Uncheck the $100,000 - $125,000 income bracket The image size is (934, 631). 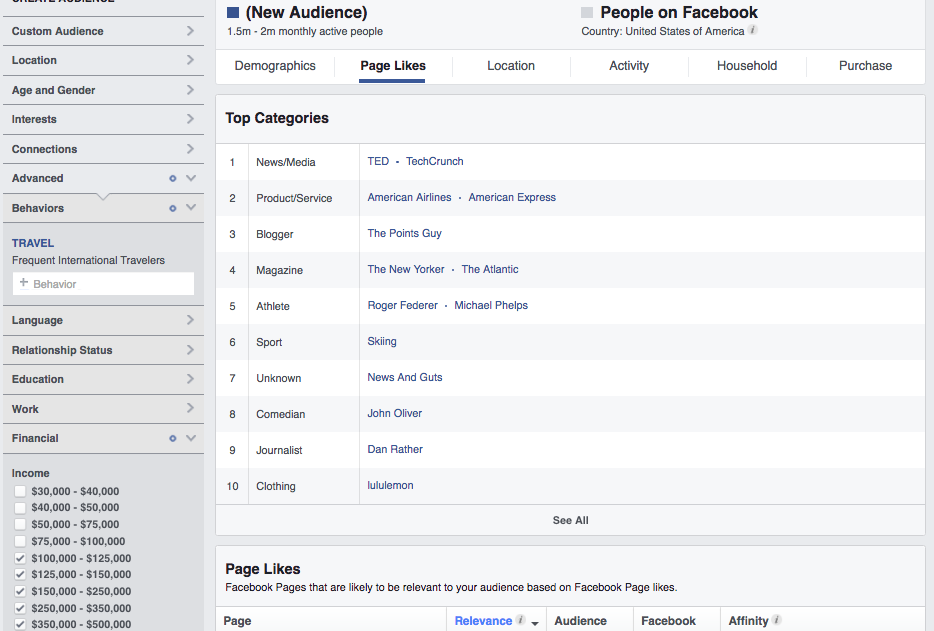[20, 558]
